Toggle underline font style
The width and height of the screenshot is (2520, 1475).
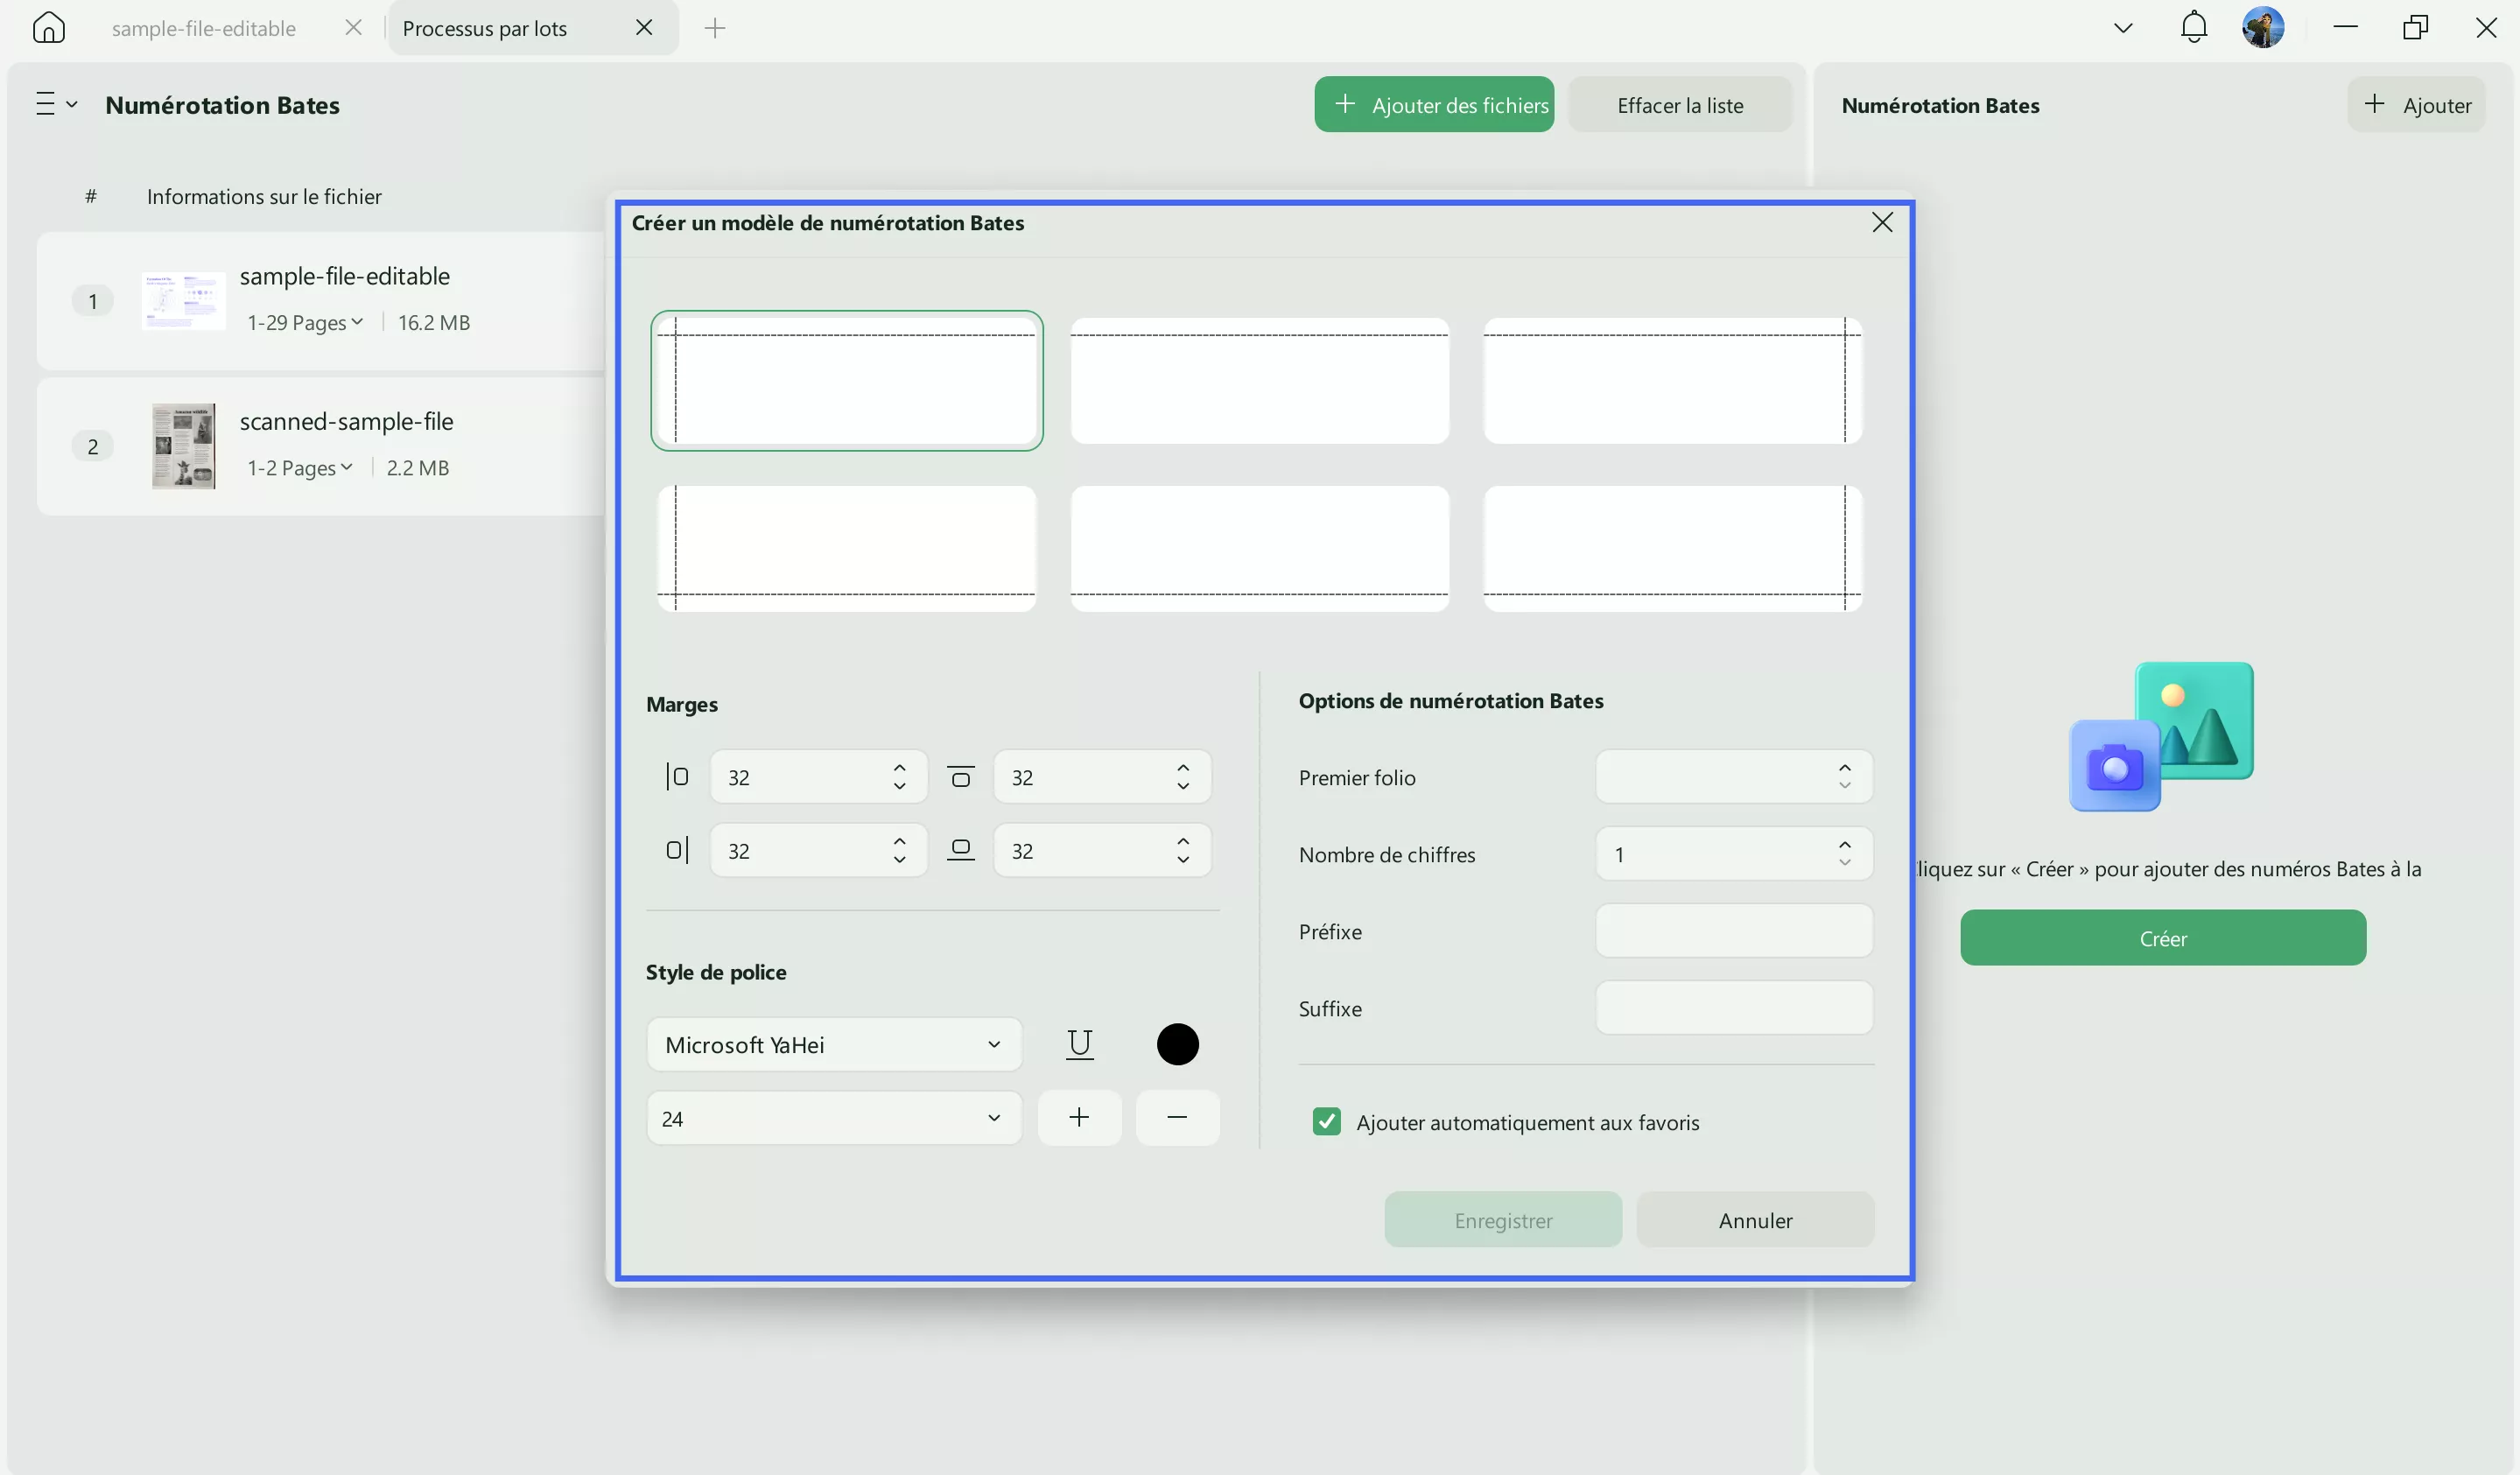click(1079, 1044)
